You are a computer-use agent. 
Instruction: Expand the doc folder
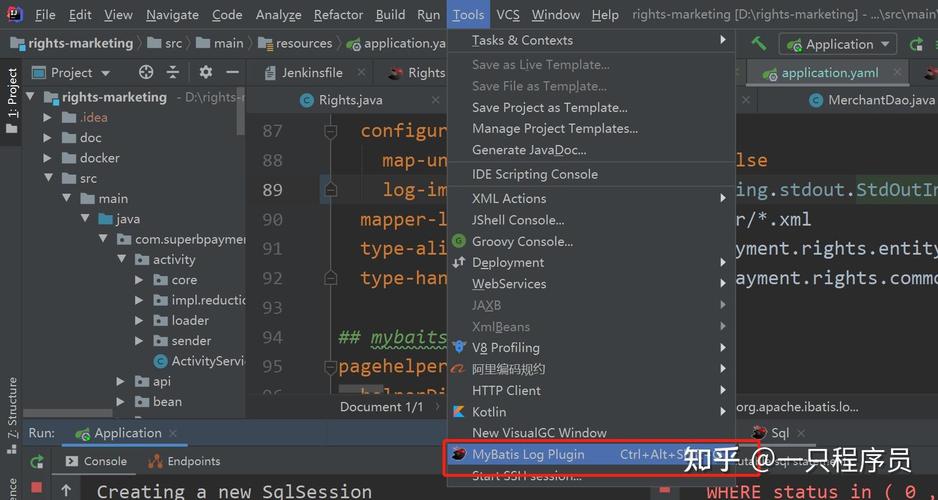47,138
